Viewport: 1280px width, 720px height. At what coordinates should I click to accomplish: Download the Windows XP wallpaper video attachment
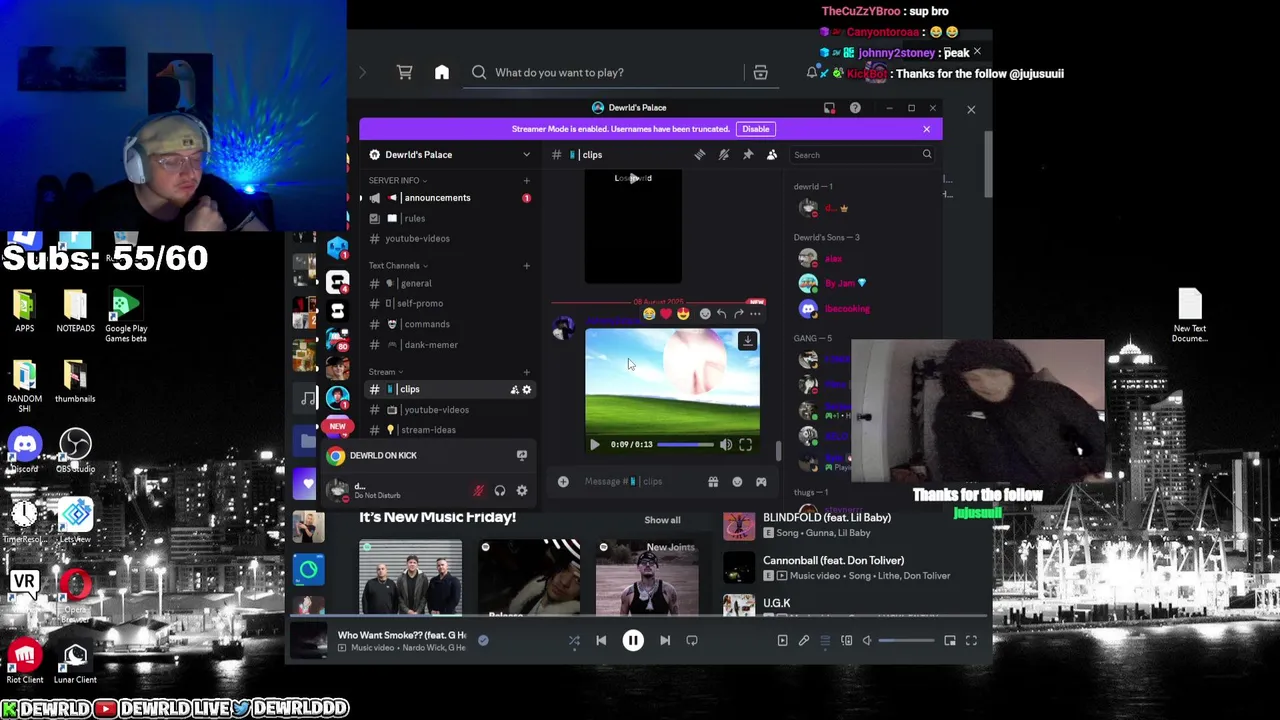(747, 341)
